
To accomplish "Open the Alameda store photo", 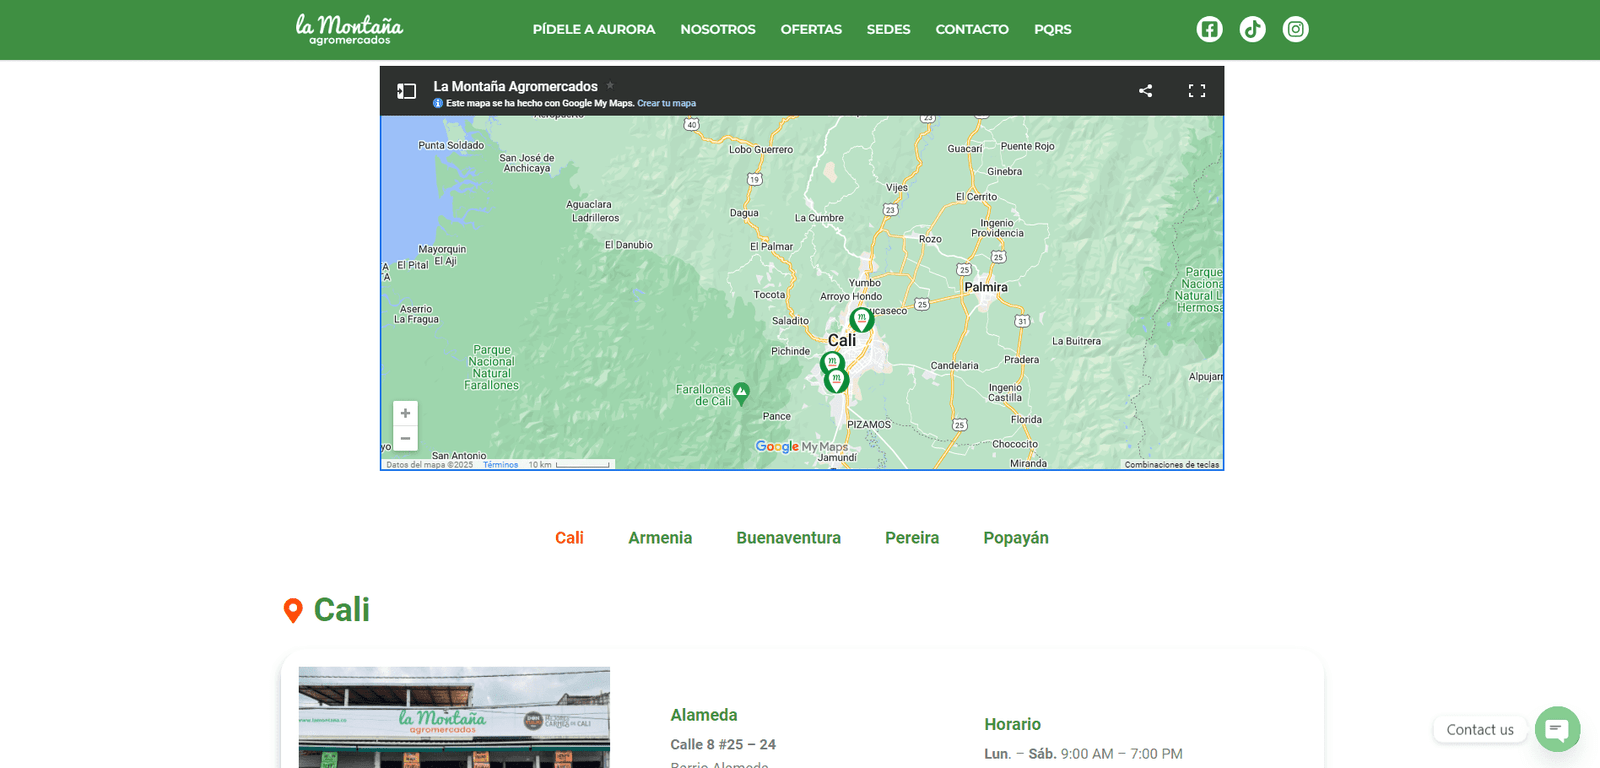I will click(x=454, y=717).
